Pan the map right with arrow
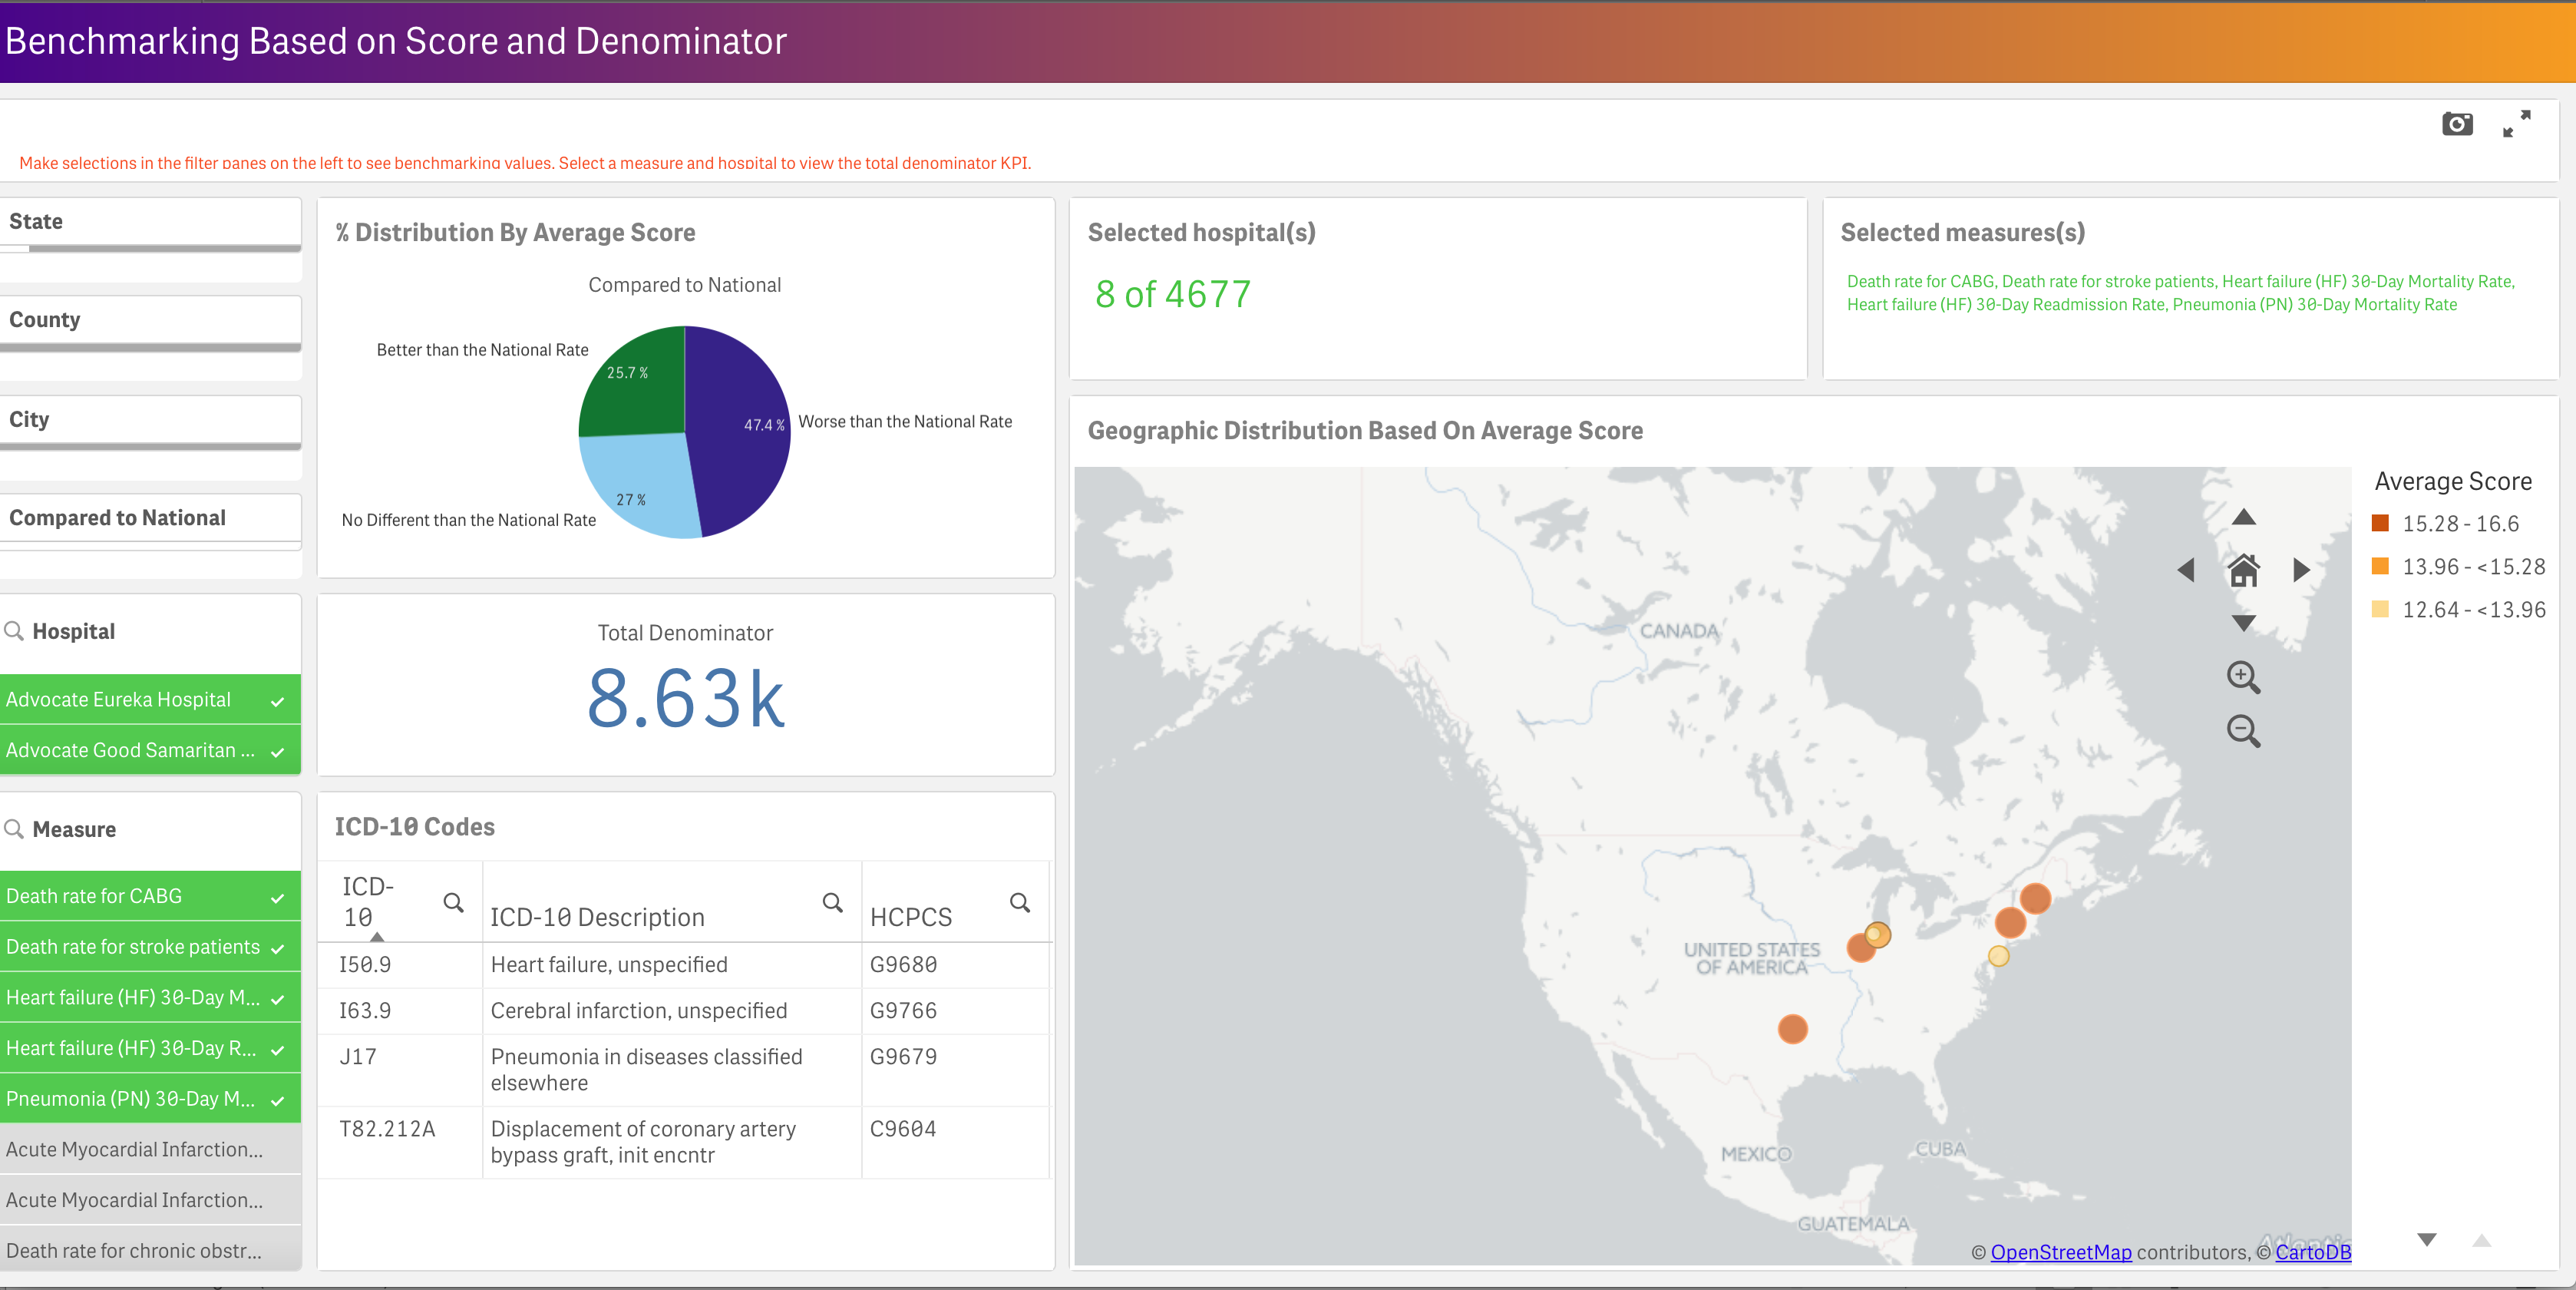This screenshot has width=2576, height=1290. tap(2301, 570)
